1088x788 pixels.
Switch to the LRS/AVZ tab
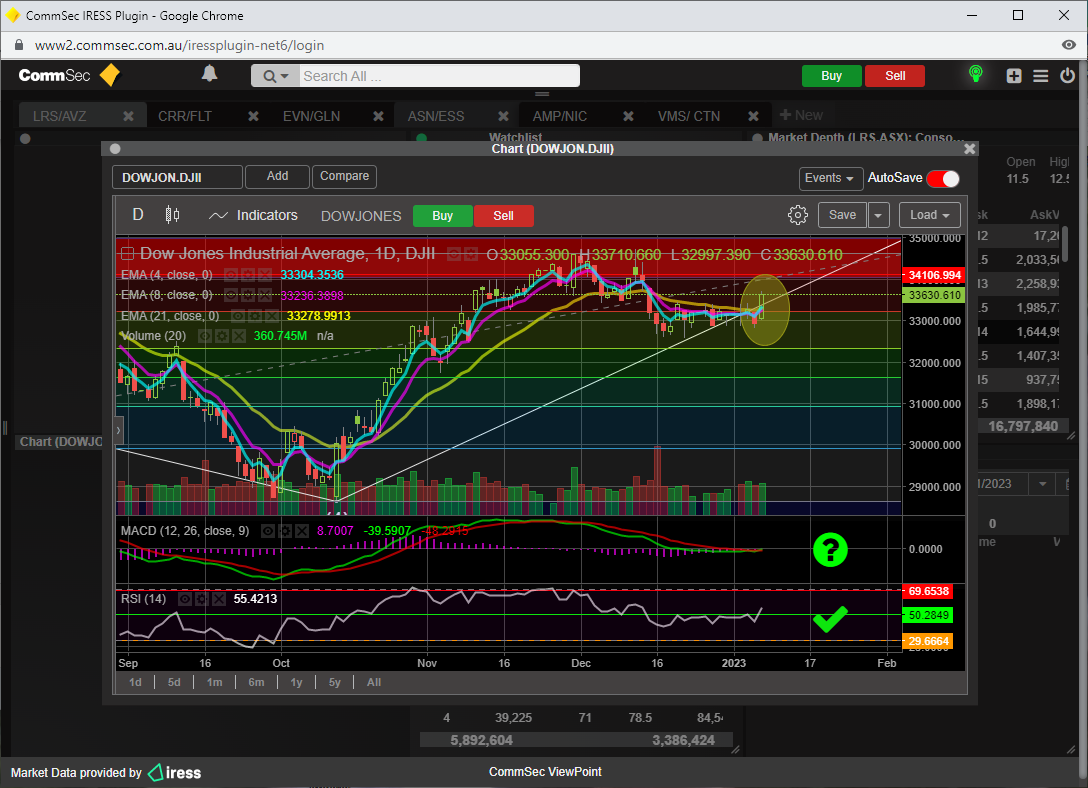pos(60,116)
